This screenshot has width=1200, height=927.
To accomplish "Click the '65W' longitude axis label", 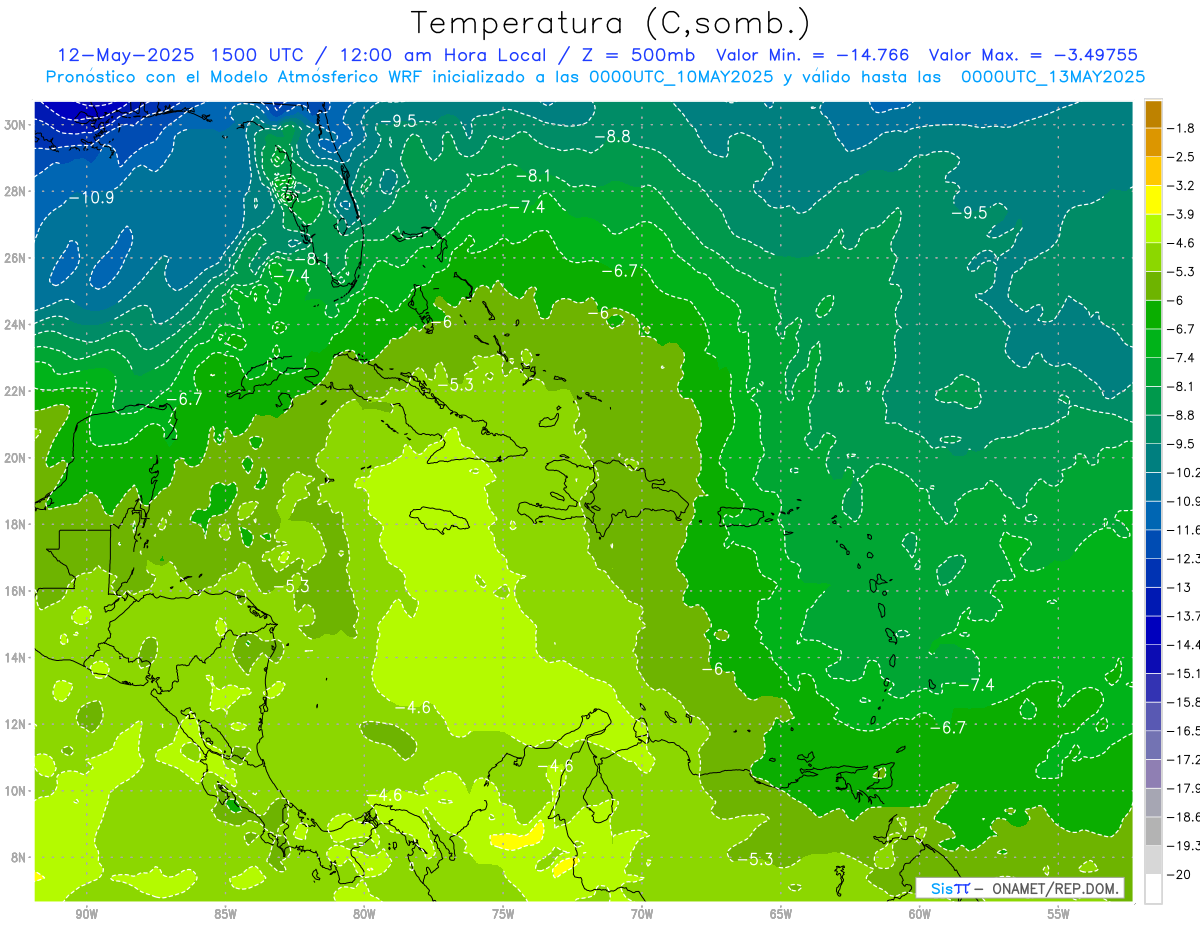I will [x=781, y=914].
